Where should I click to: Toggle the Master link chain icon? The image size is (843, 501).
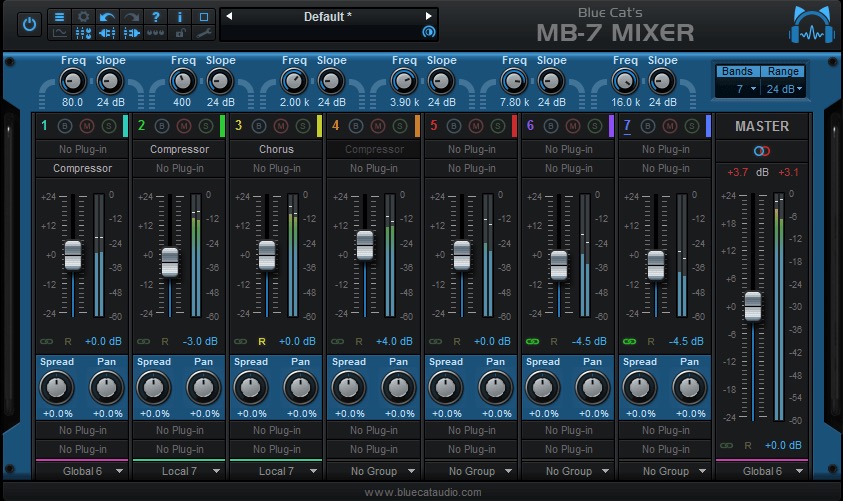pyautogui.click(x=726, y=446)
